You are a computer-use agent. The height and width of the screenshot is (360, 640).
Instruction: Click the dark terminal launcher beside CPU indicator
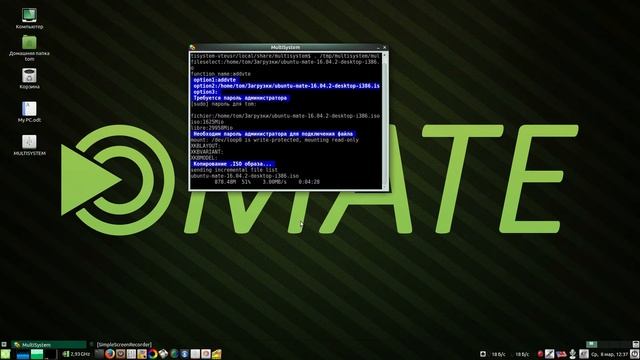click(x=99, y=354)
